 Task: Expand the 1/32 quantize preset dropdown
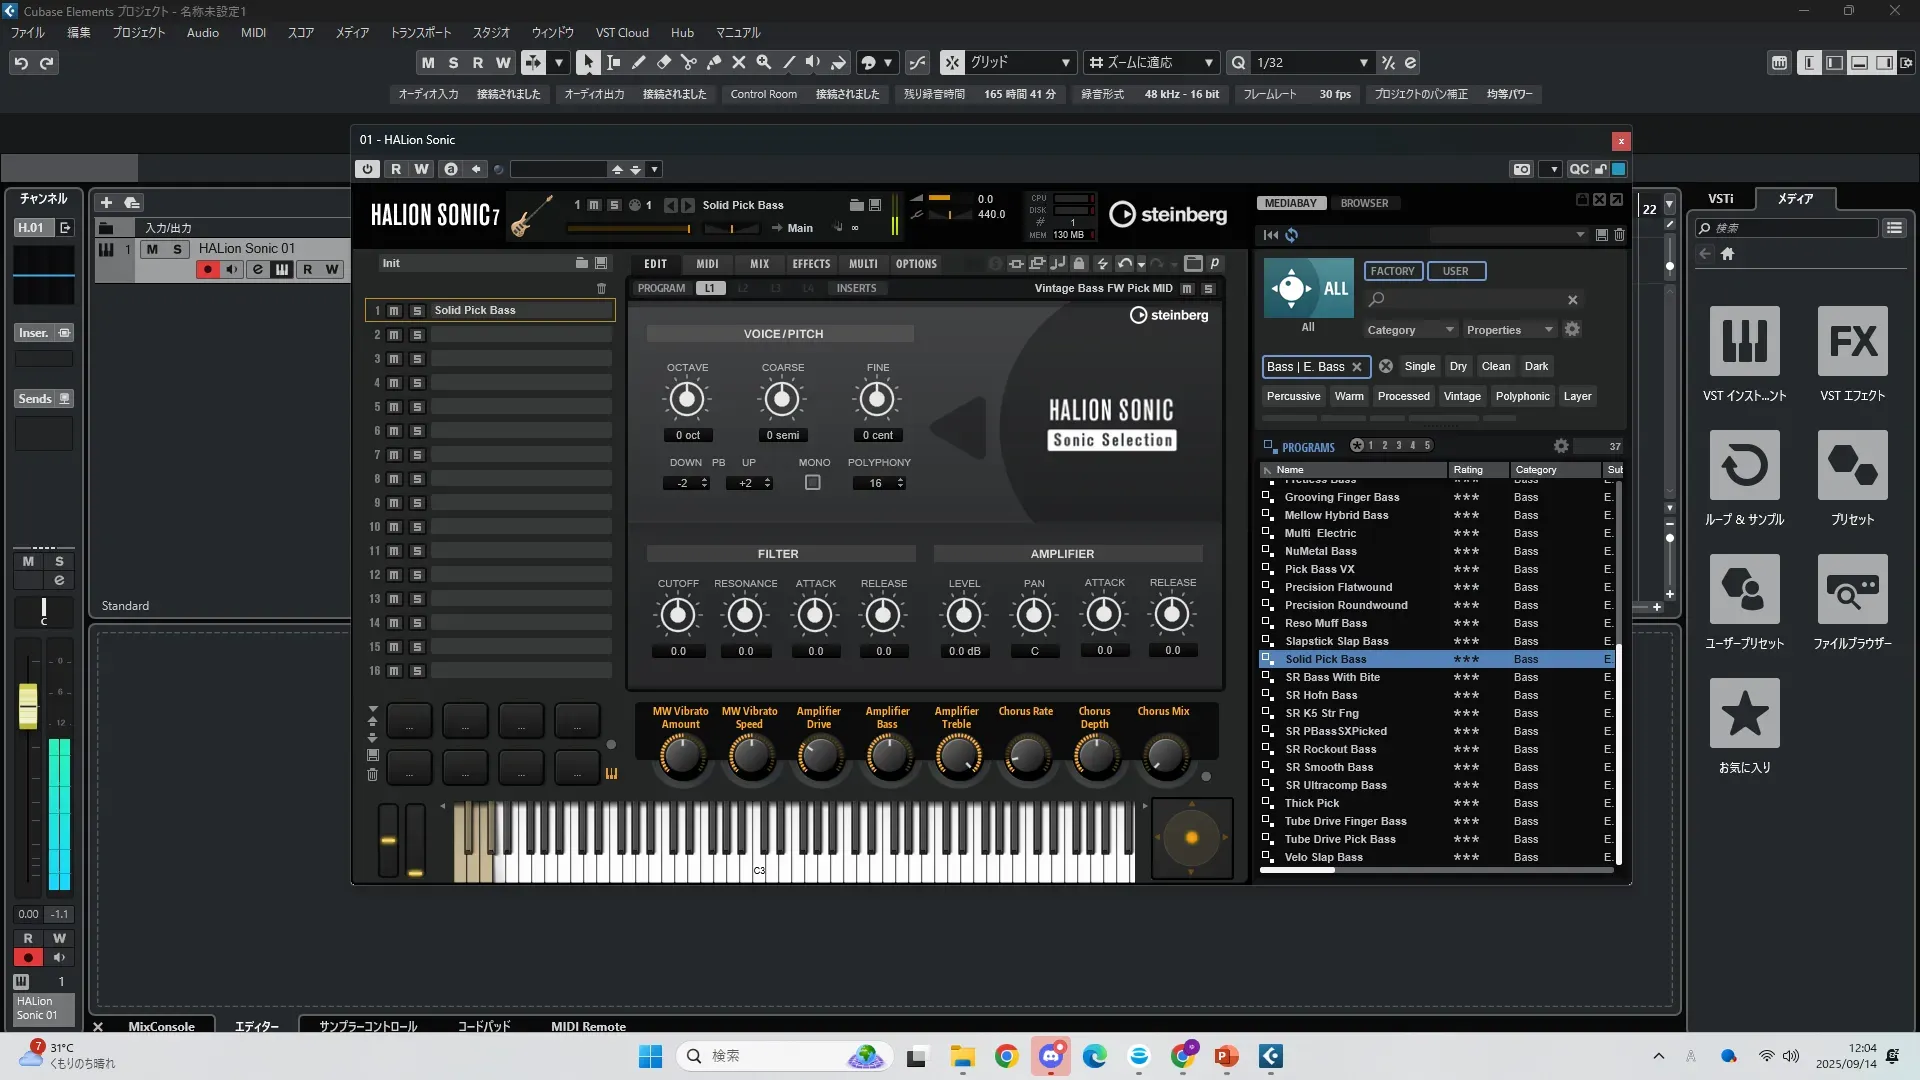click(1363, 63)
